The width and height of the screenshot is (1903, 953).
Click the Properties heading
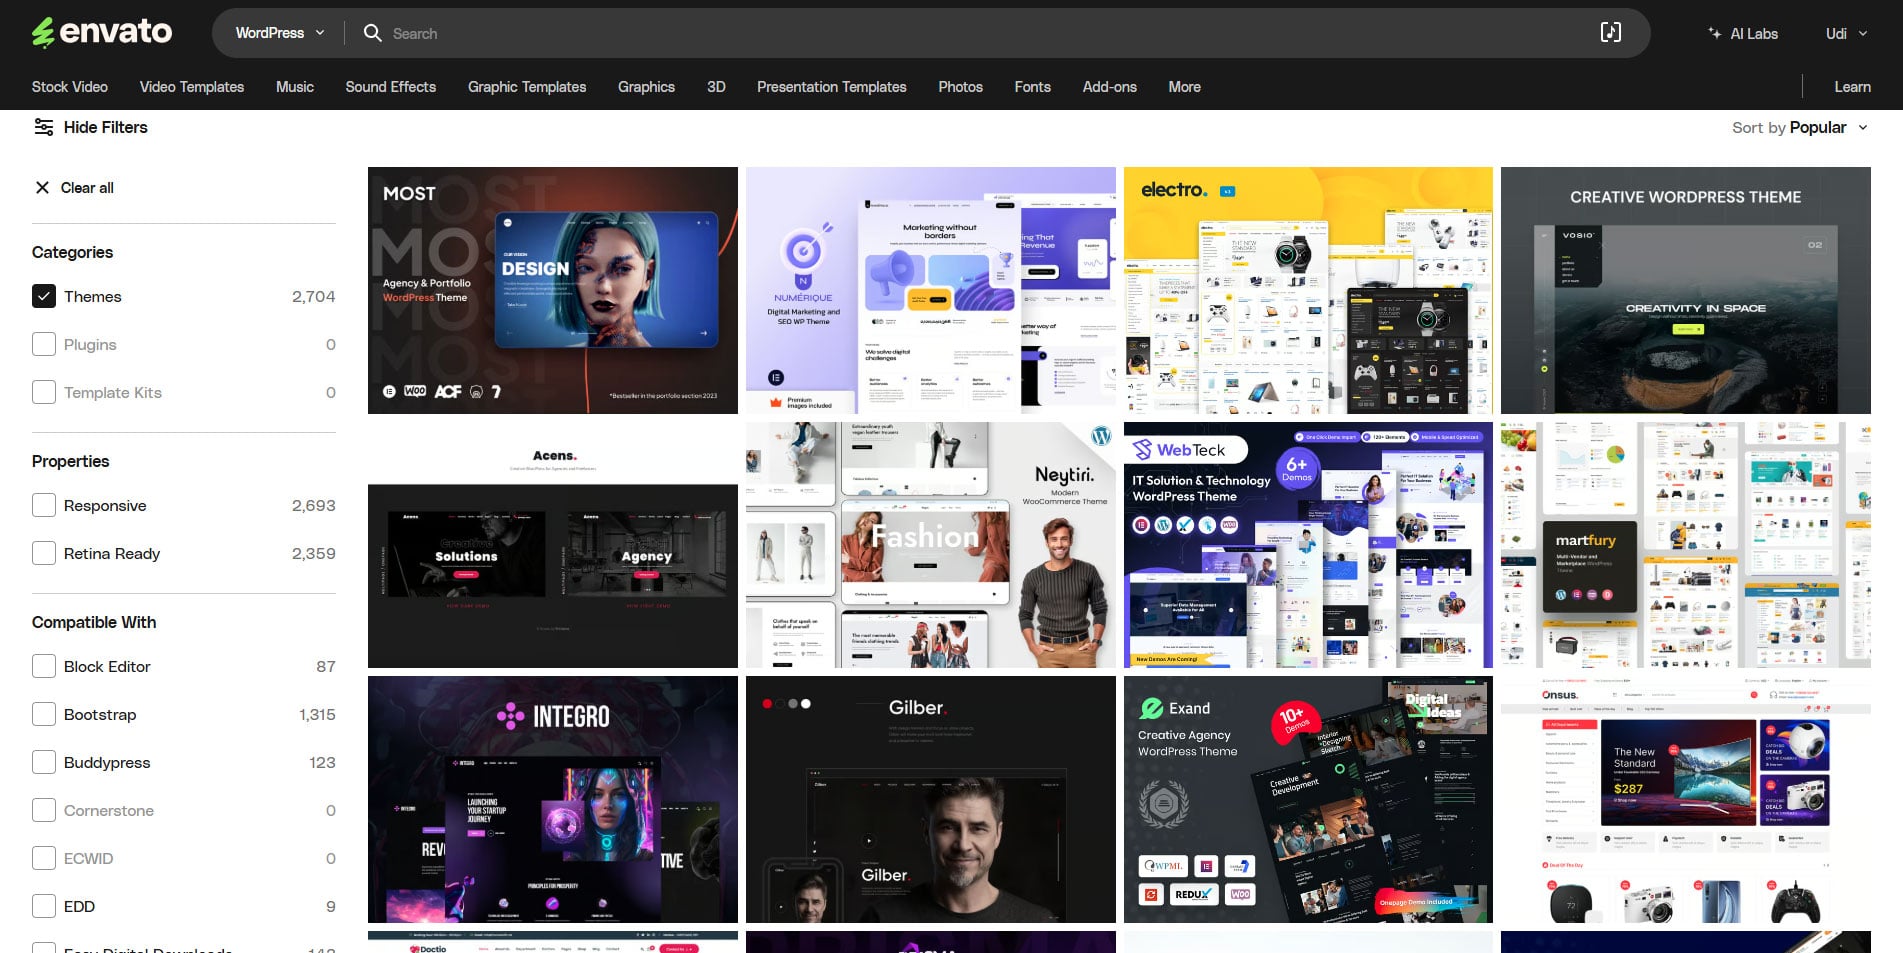[70, 461]
